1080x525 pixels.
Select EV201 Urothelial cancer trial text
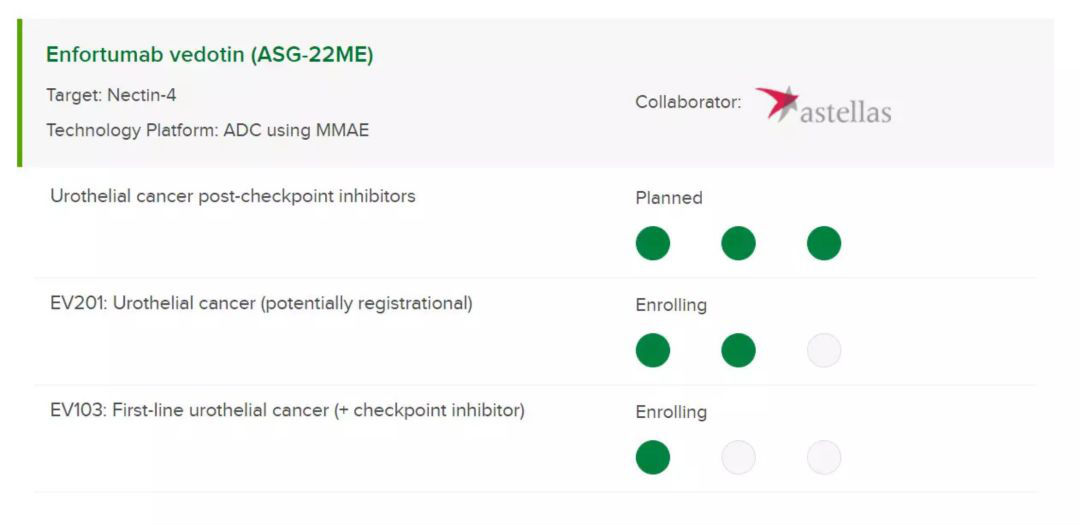click(x=261, y=303)
